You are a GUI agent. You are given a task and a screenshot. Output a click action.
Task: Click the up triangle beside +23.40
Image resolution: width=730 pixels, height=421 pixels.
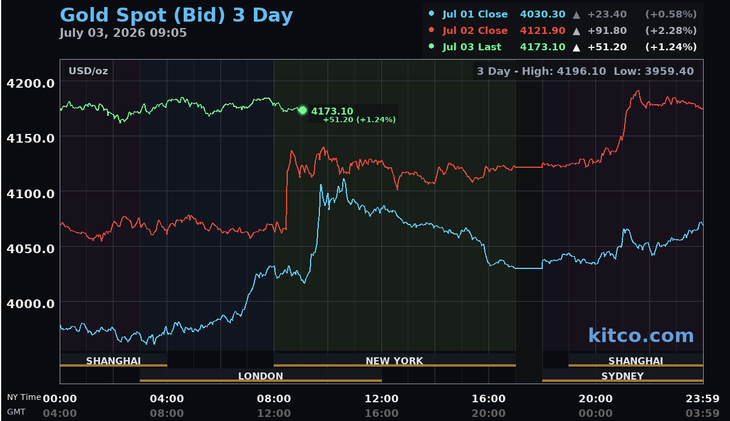[576, 15]
